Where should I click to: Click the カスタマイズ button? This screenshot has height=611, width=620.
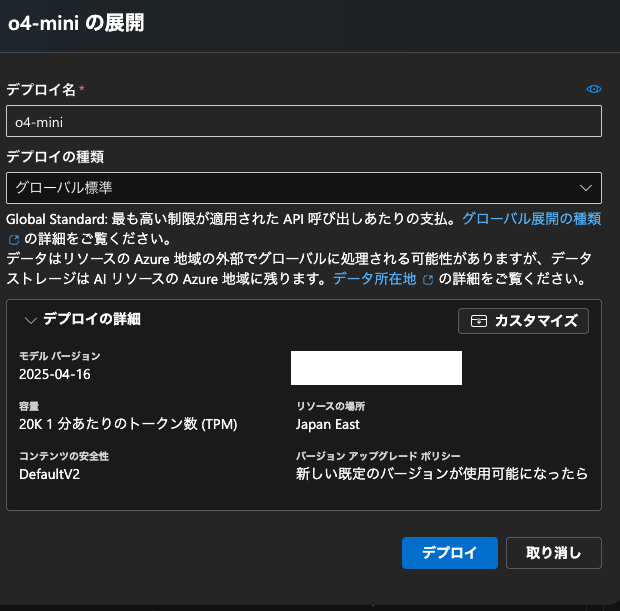[x=523, y=321]
